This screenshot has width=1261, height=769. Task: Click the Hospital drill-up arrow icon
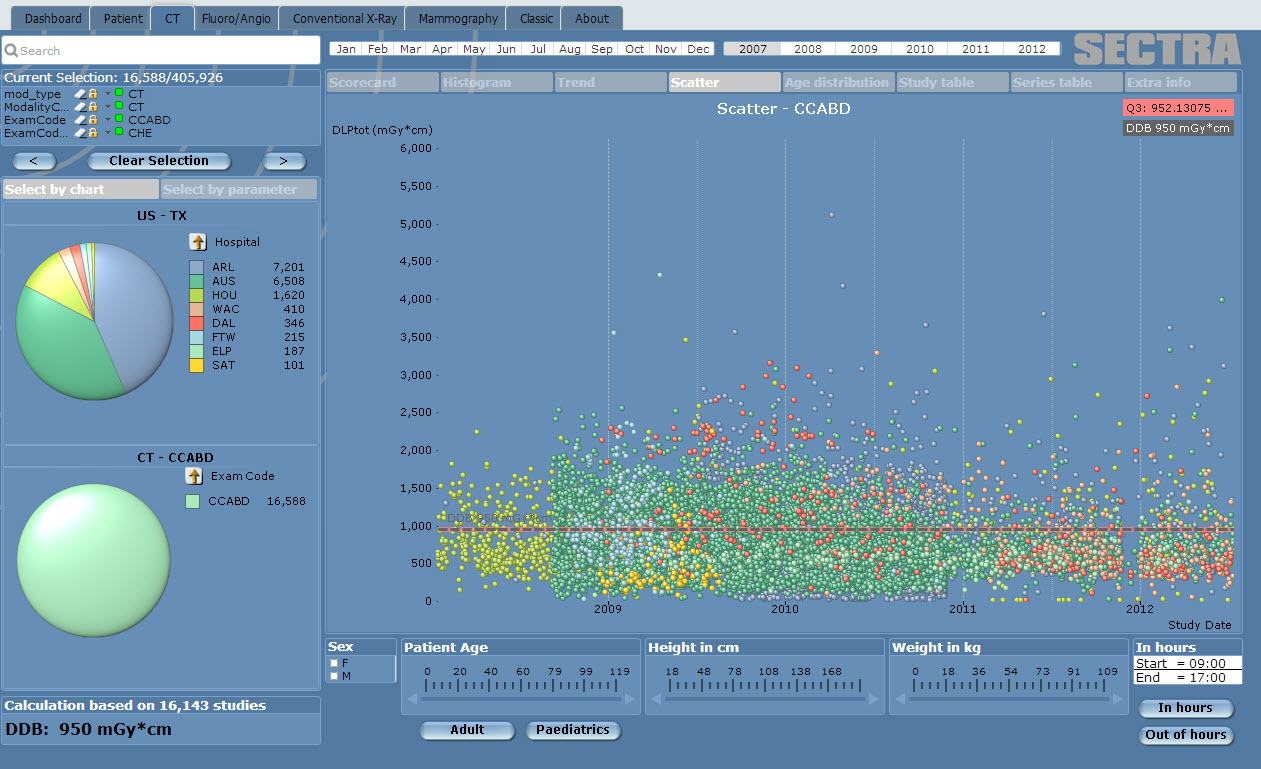(198, 242)
